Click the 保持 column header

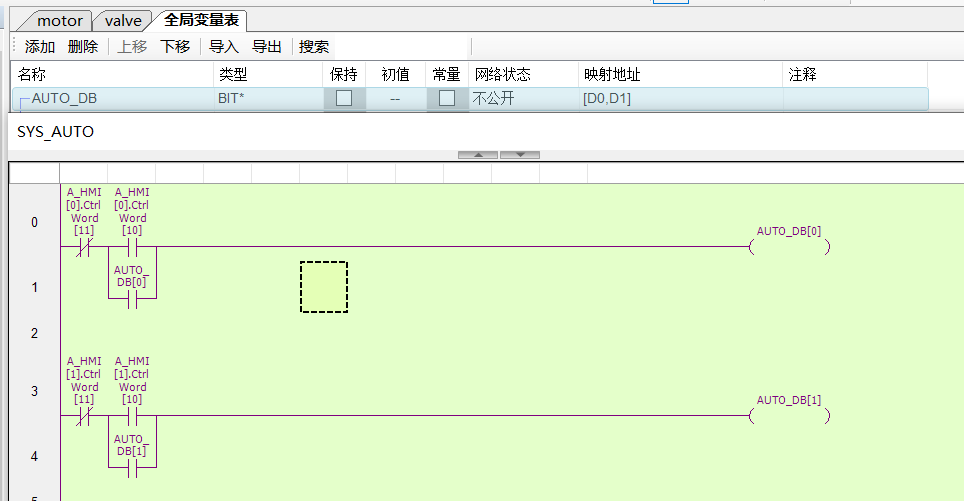click(x=344, y=74)
